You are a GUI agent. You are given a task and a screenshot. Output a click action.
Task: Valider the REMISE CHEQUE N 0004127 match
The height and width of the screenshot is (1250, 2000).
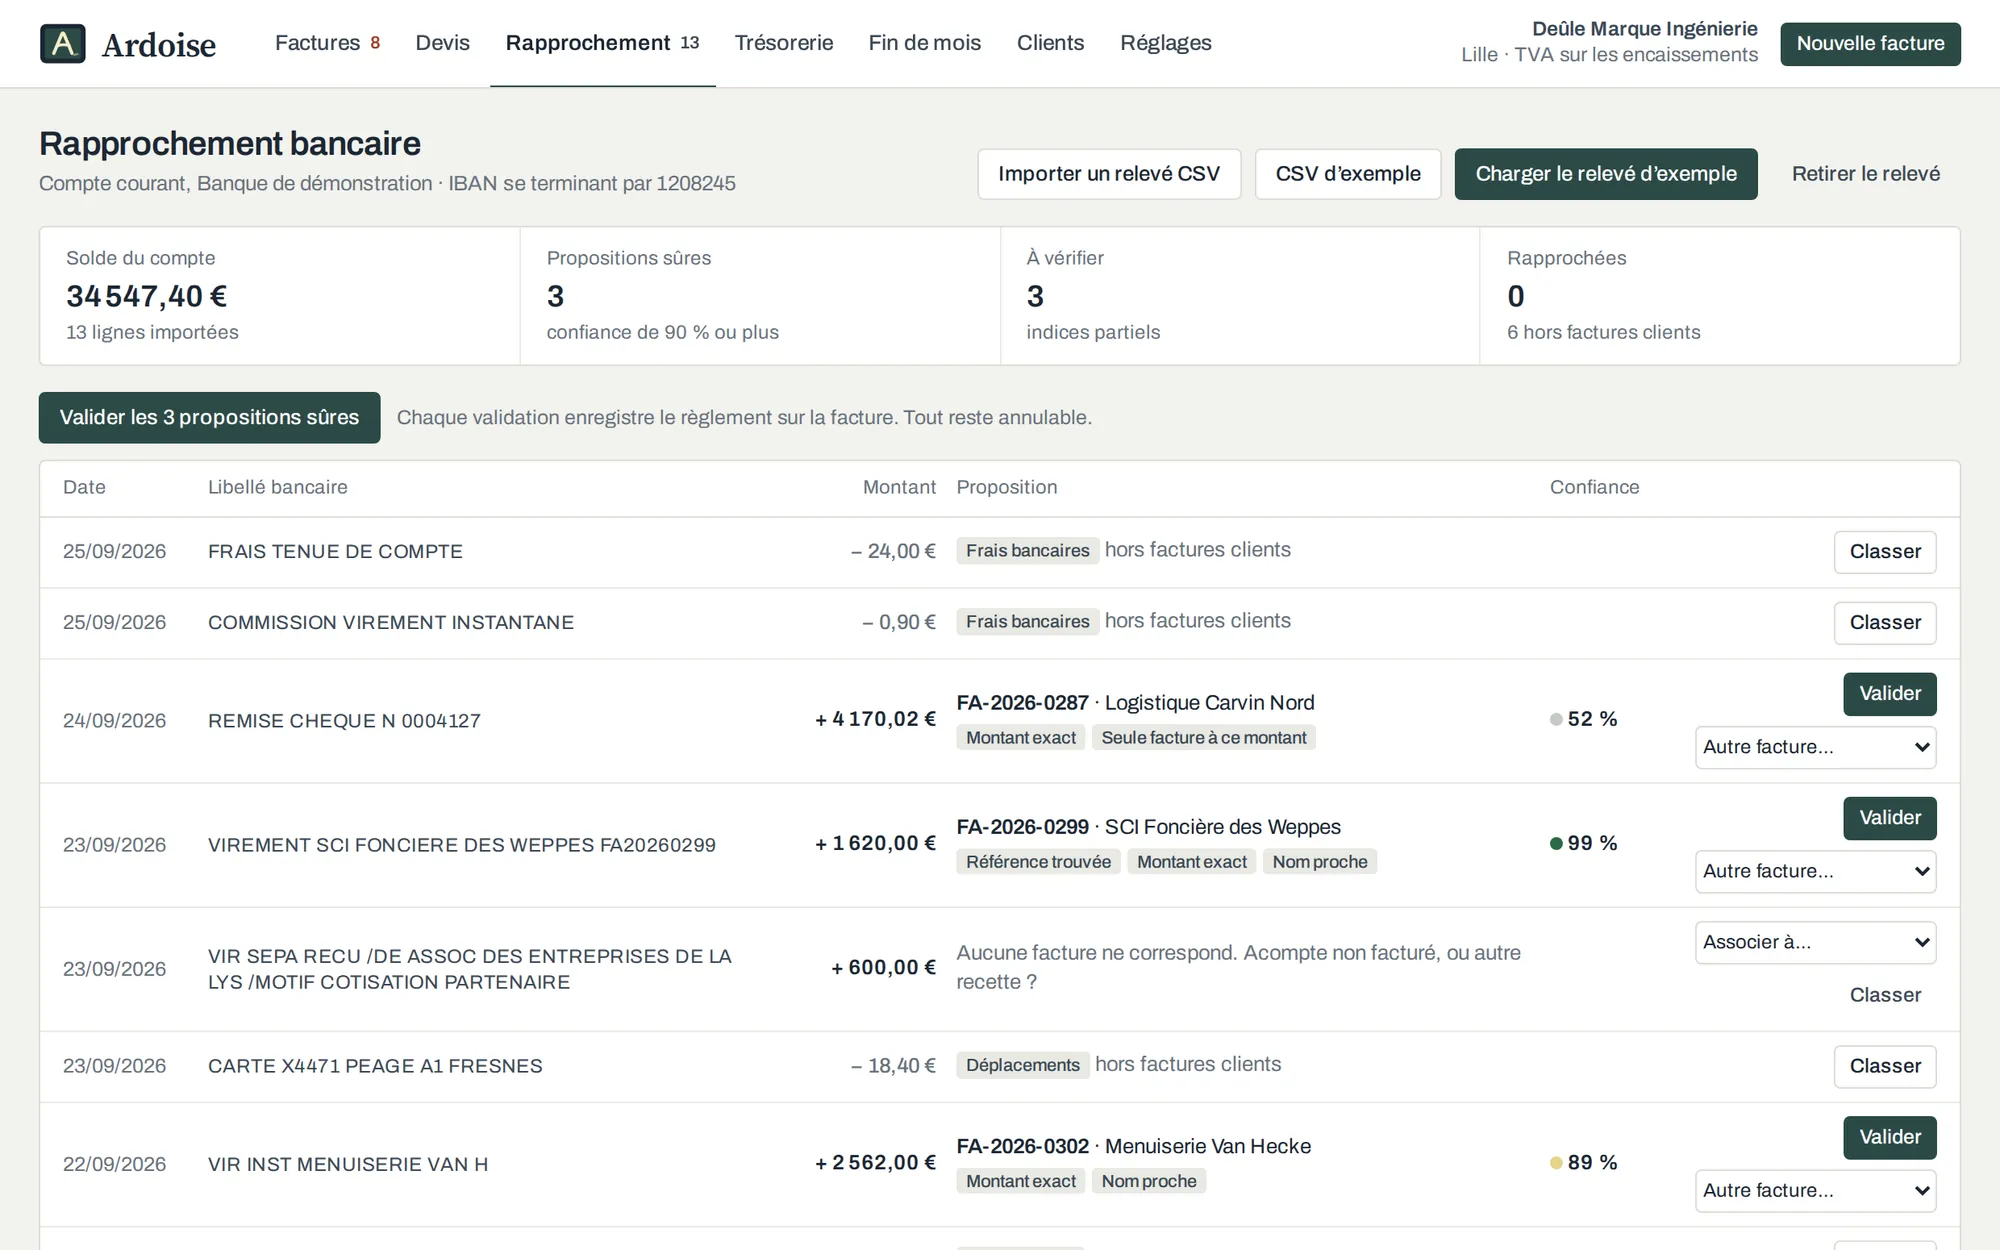click(x=1890, y=694)
